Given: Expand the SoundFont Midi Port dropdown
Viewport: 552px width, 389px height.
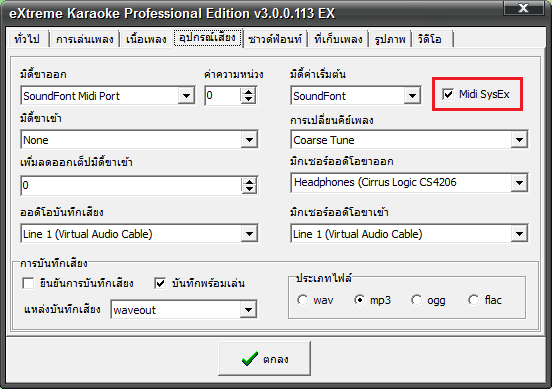Looking at the screenshot, I should tap(186, 95).
